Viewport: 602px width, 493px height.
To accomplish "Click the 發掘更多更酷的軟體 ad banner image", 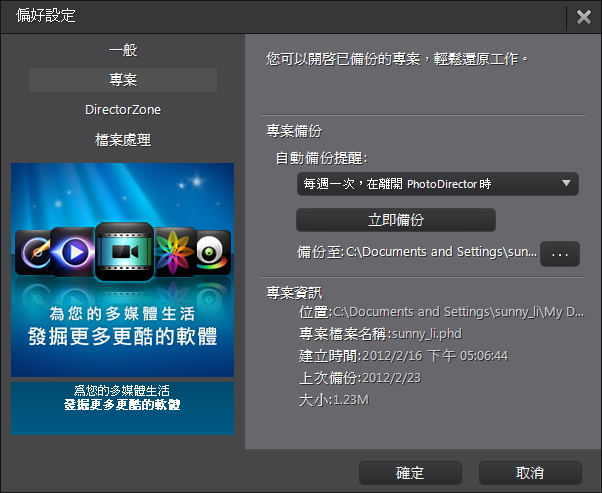I will [x=122, y=270].
